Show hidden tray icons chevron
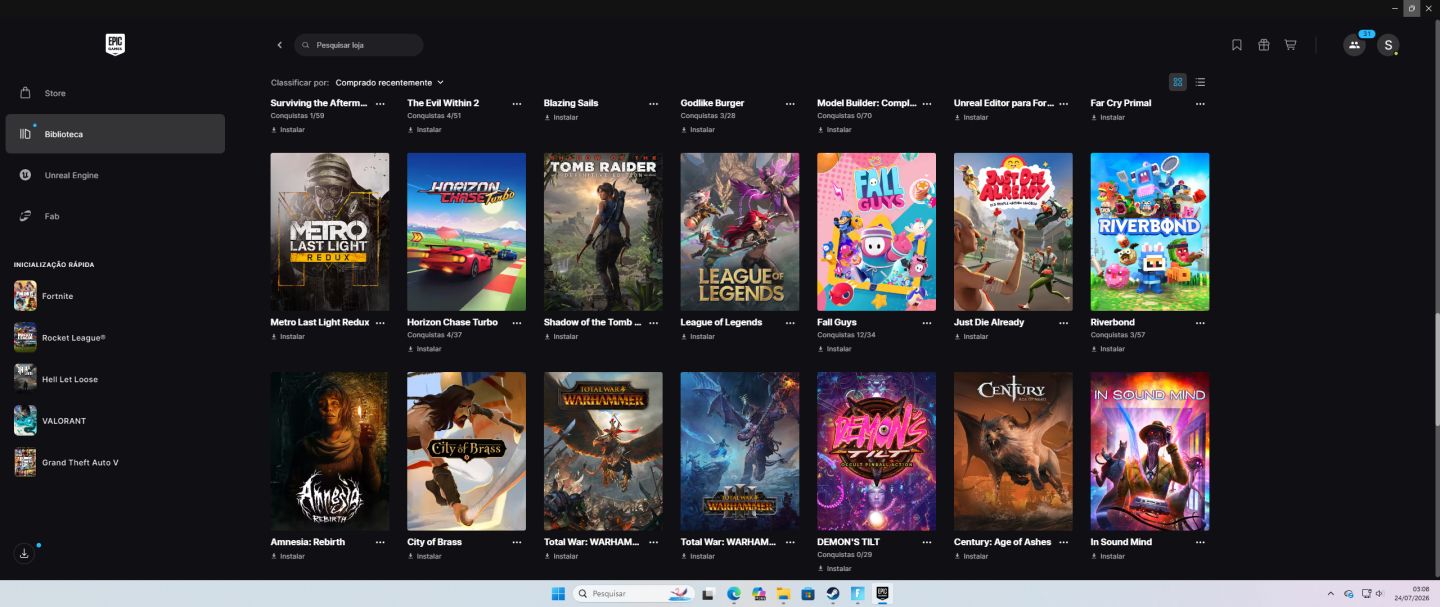Viewport: 1440px width, 607px height. click(1330, 594)
